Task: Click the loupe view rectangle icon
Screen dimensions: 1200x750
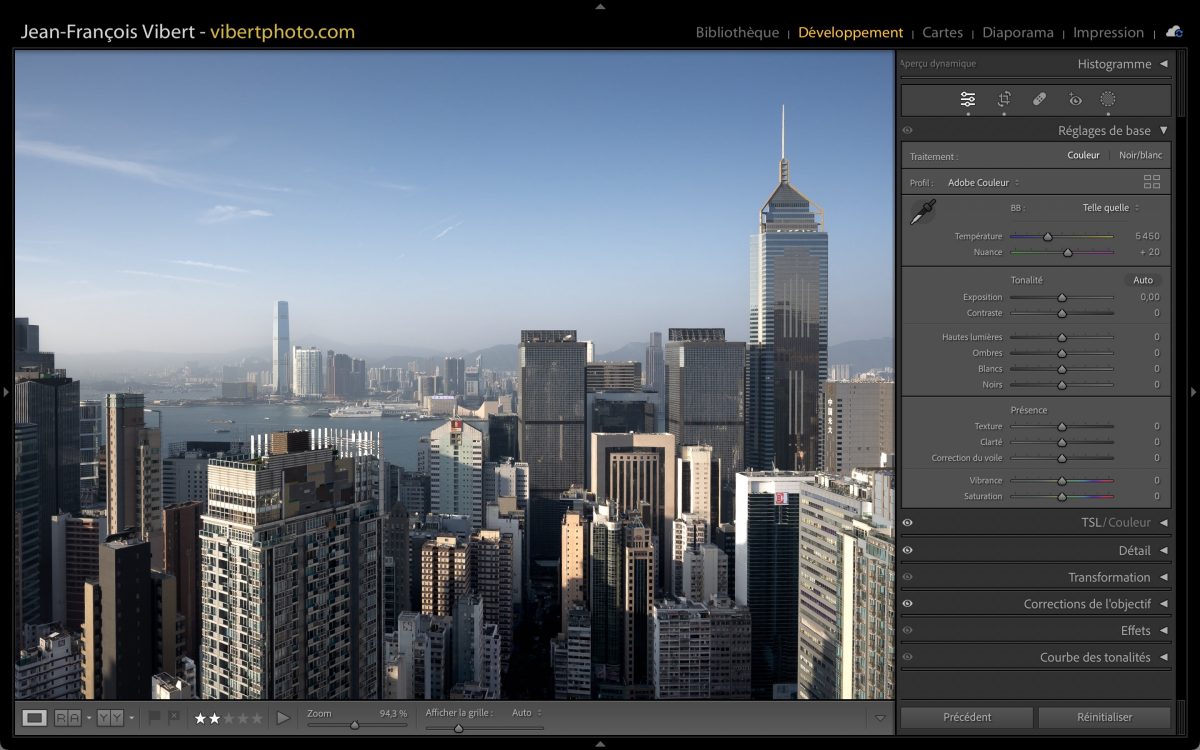Action: click(35, 717)
